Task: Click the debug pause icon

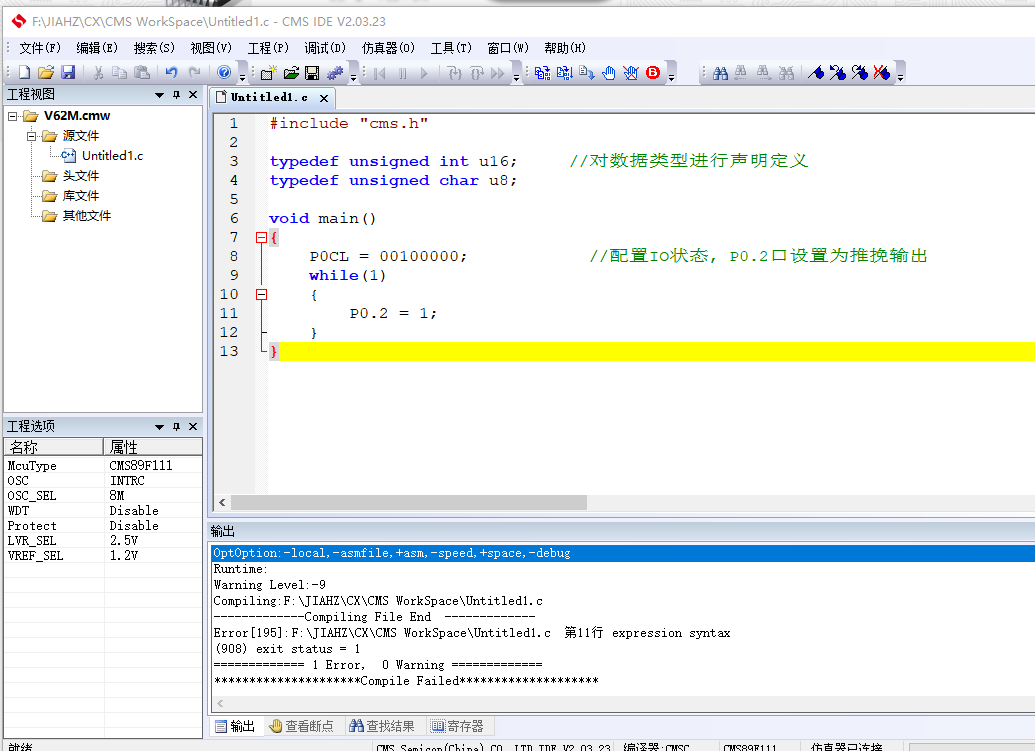Action: pyautogui.click(x=403, y=73)
